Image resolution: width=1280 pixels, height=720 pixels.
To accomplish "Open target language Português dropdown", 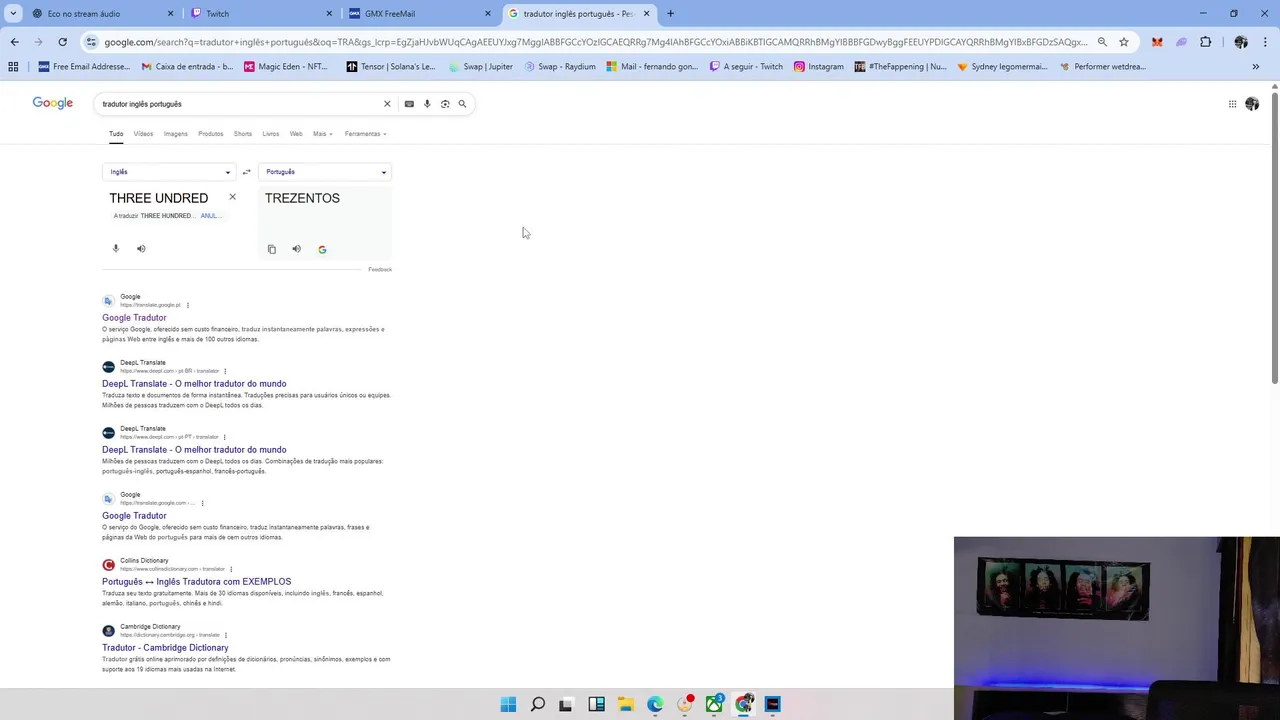I will tap(325, 172).
